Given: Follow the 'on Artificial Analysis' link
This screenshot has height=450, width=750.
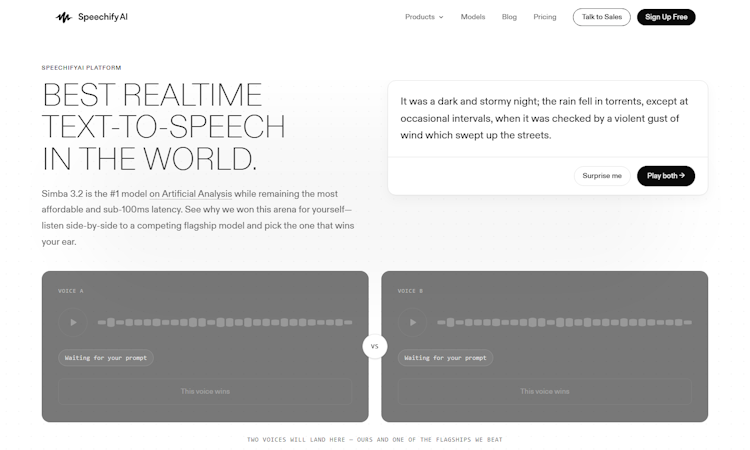Looking at the screenshot, I should coord(190,194).
